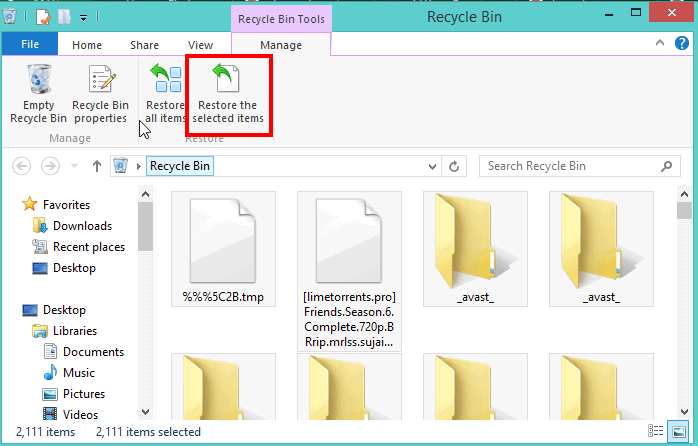Expand the Customize Quick Access Toolbar dropdown
The image size is (698, 446).
[x=83, y=18]
